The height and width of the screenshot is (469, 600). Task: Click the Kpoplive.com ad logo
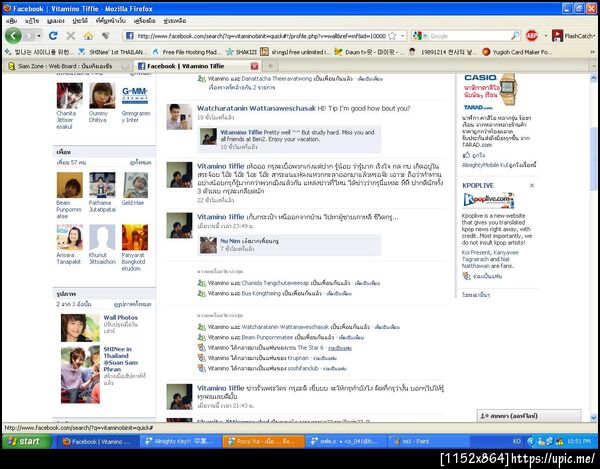[x=488, y=200]
